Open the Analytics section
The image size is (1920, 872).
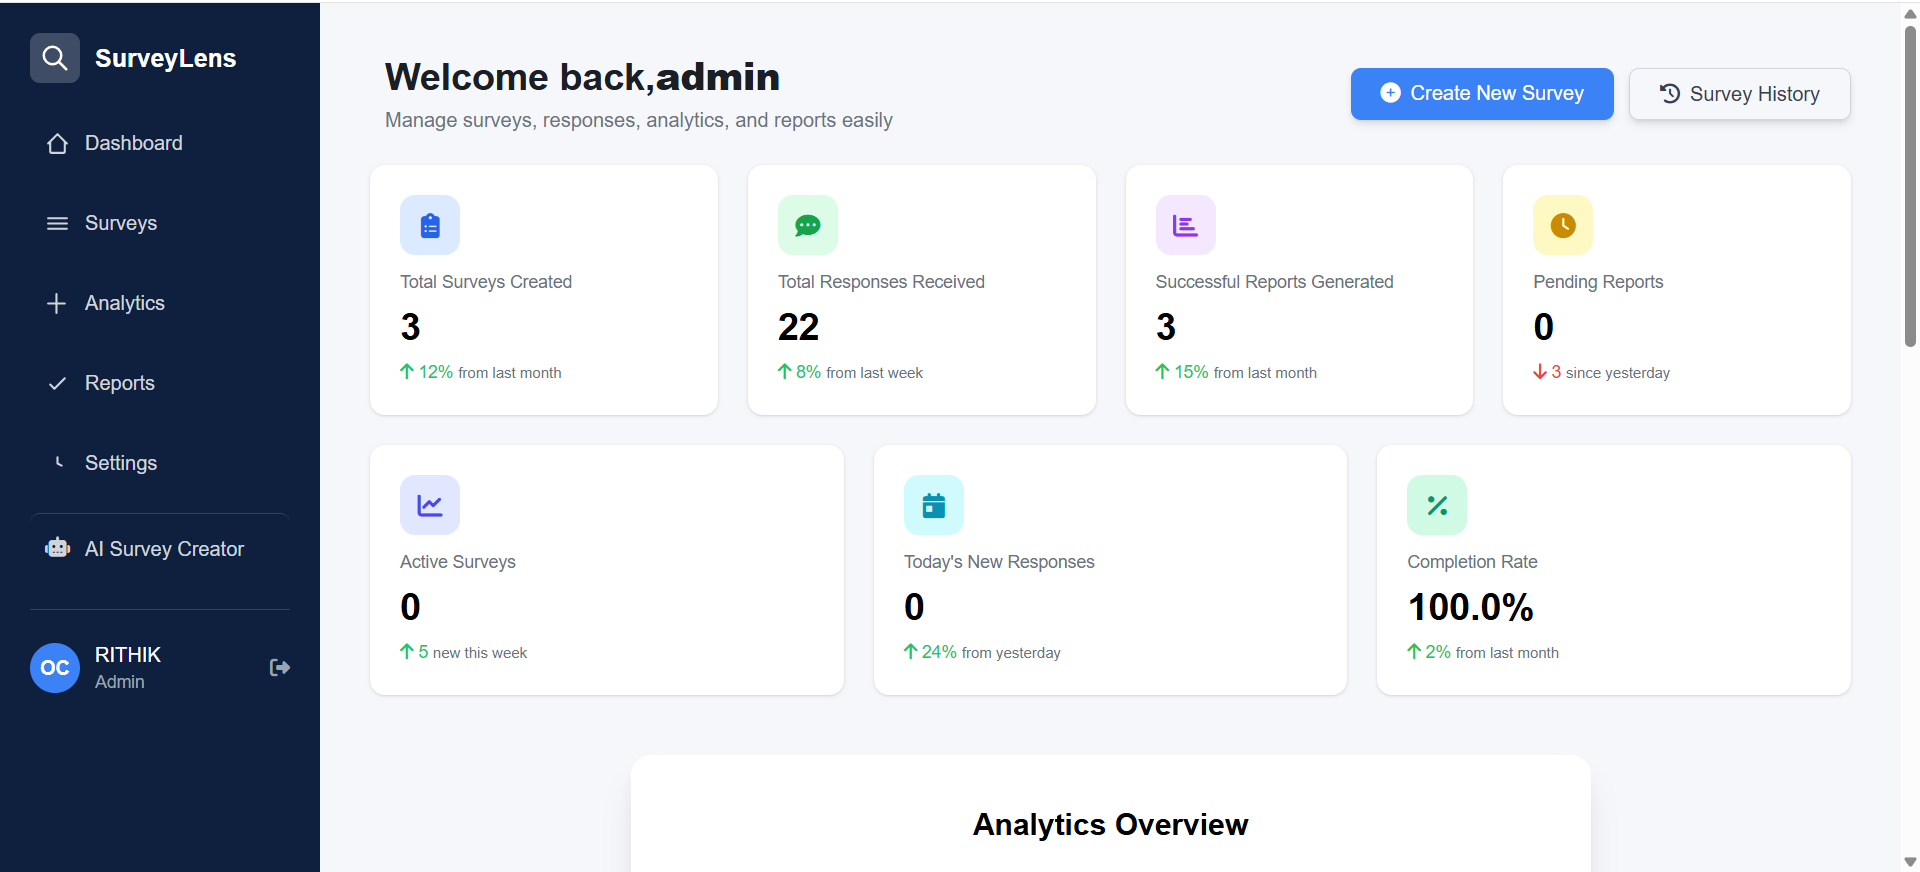[124, 303]
